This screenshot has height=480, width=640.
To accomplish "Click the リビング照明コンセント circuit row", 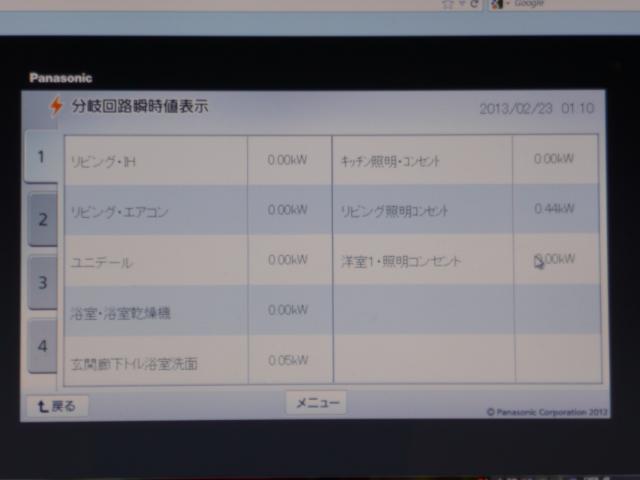I will pos(422,210).
